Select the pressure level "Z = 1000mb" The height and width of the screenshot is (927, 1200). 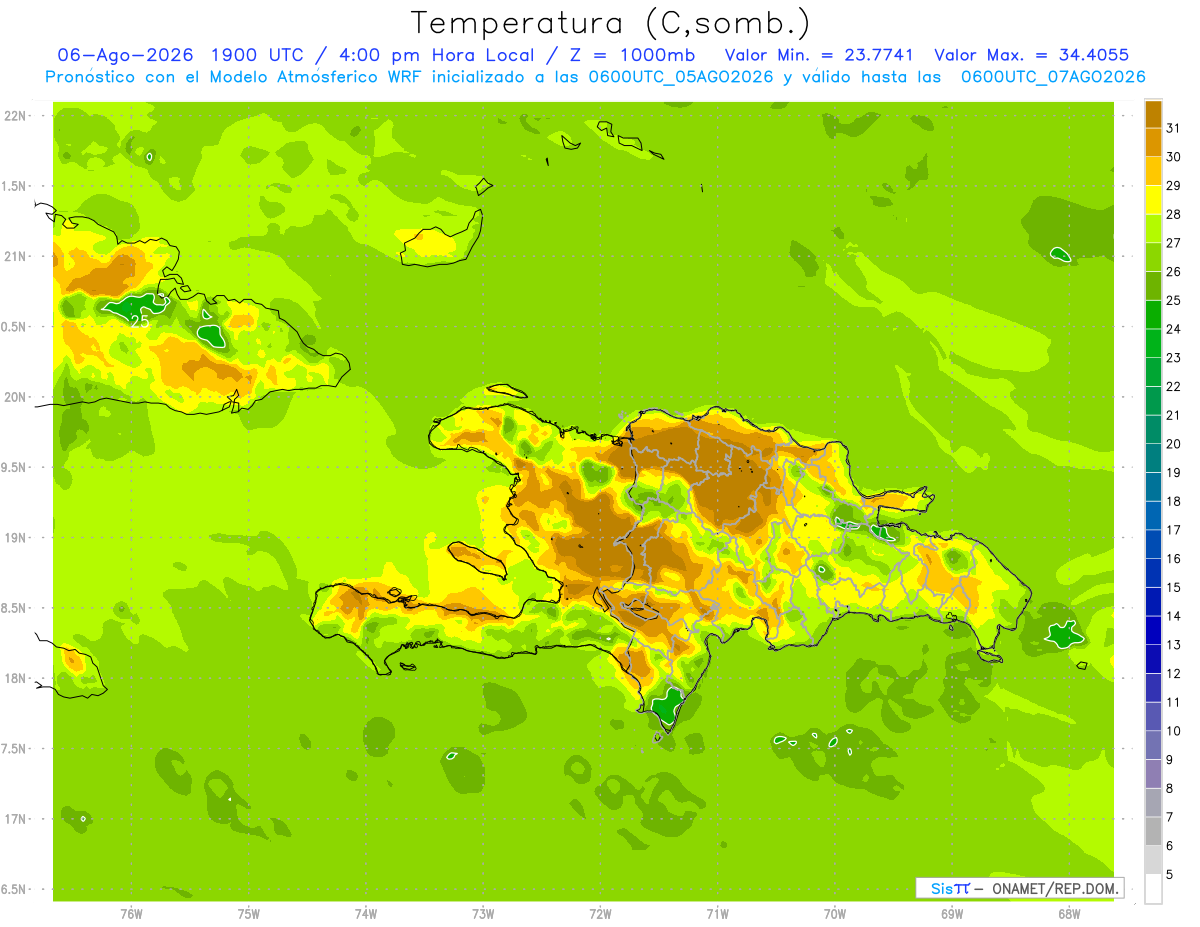point(631,55)
